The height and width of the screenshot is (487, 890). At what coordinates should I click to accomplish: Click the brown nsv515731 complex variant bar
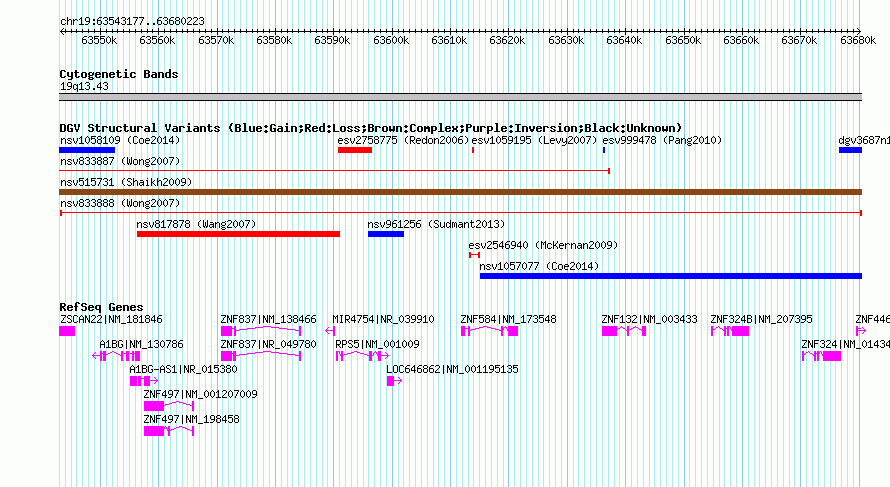click(460, 192)
